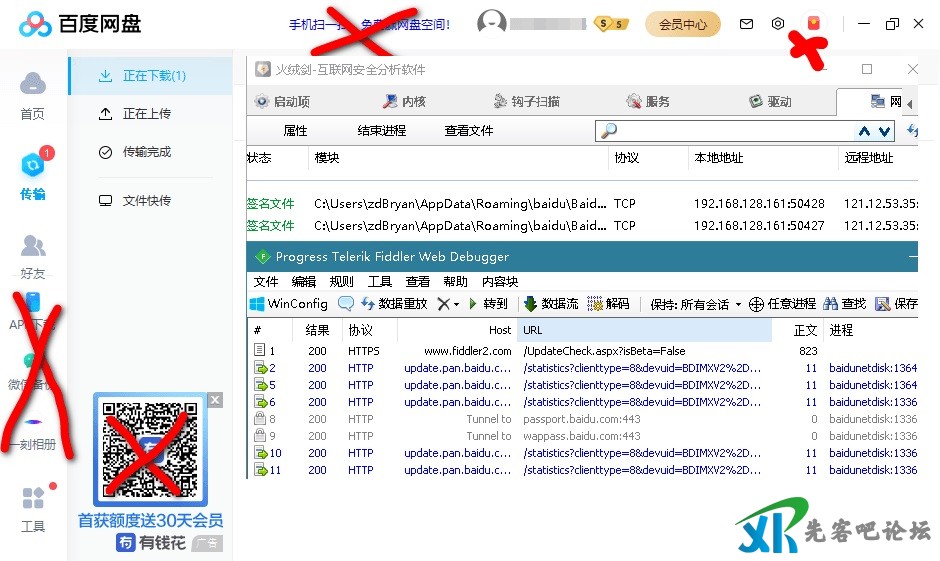This screenshot has height=561, width=940.
Task: Open the 好友 friends section
Action: coord(33,255)
